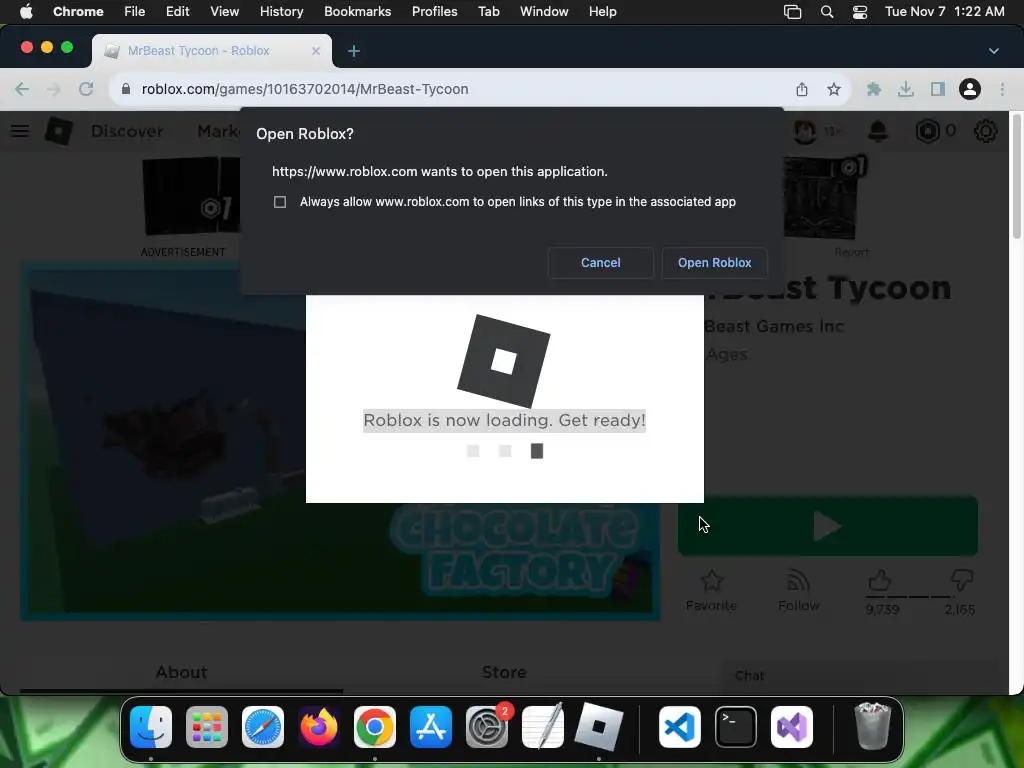This screenshot has height=768, width=1024.
Task: Expand the tab search chevron
Action: 993,51
